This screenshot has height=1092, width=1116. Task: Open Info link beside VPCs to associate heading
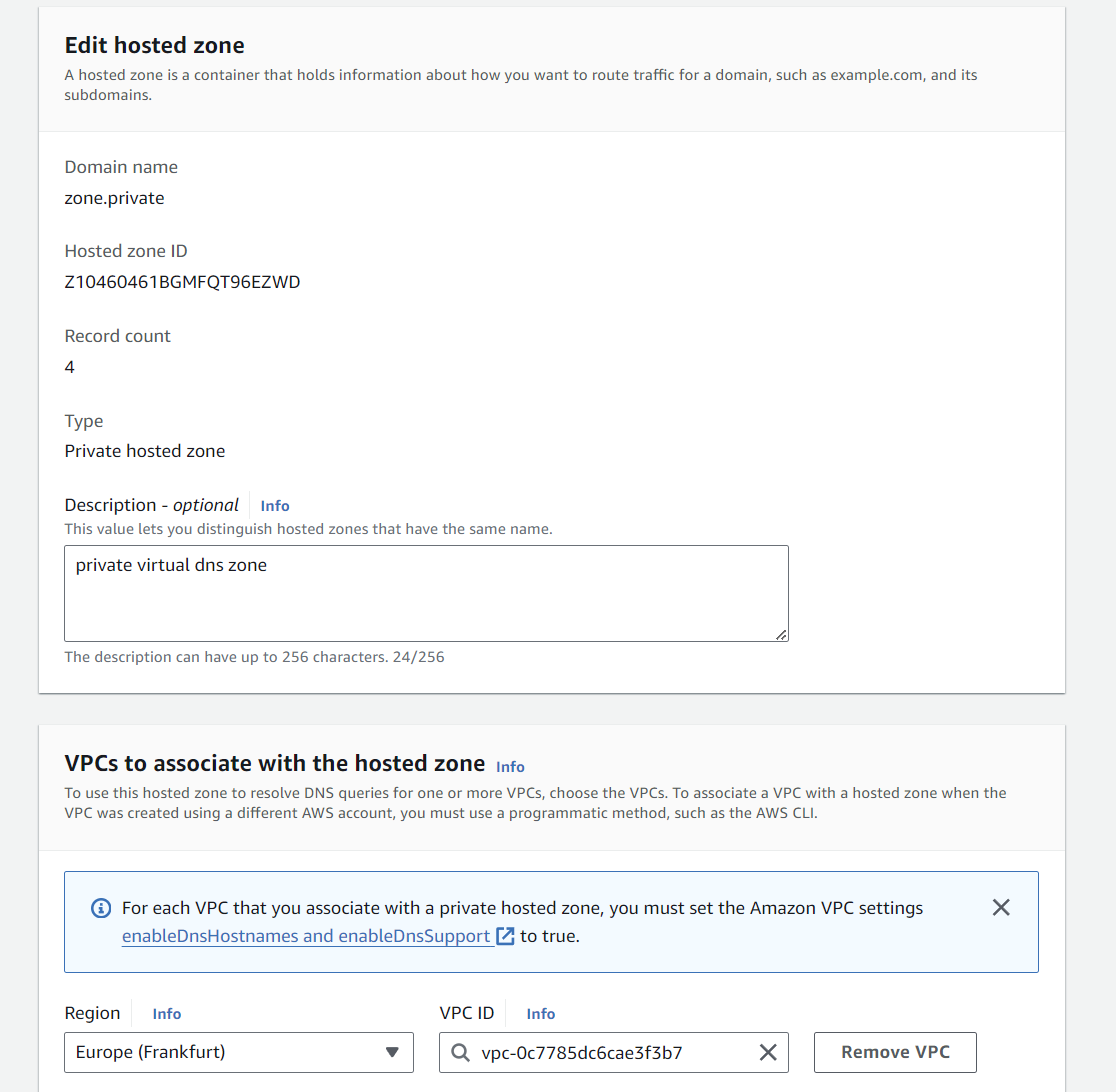click(x=510, y=766)
